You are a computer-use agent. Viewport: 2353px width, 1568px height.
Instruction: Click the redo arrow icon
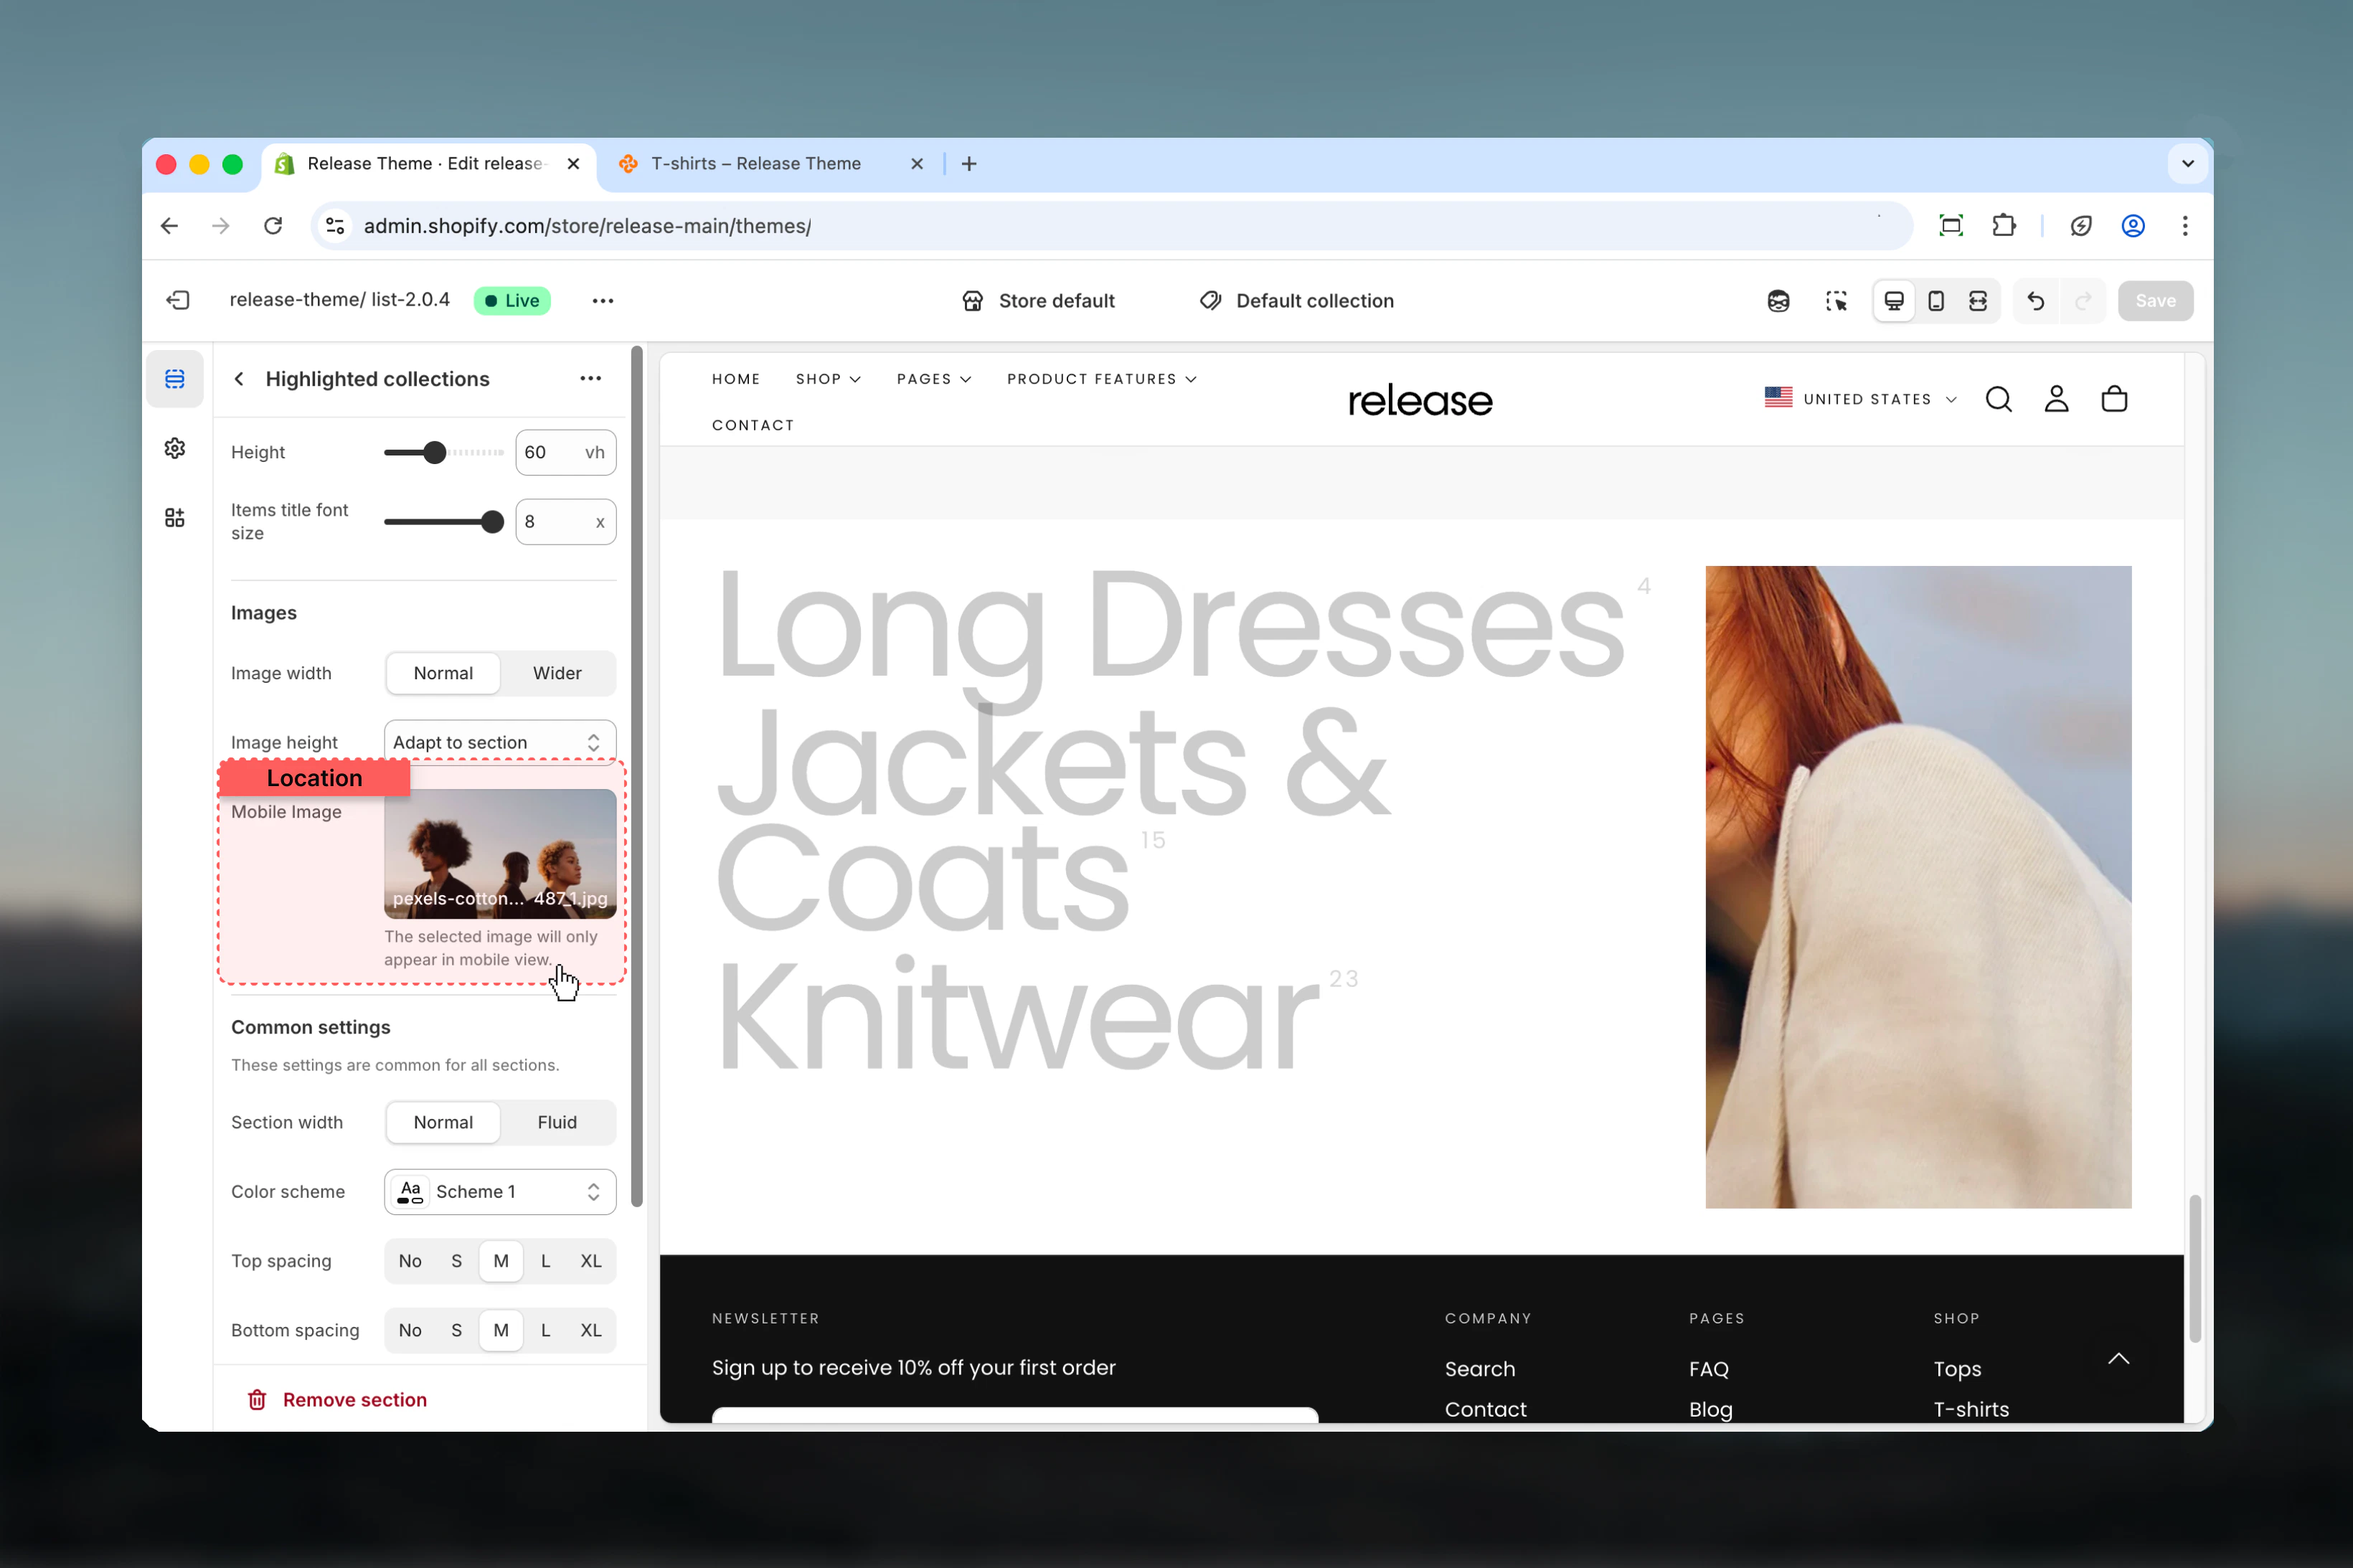[x=2083, y=301]
